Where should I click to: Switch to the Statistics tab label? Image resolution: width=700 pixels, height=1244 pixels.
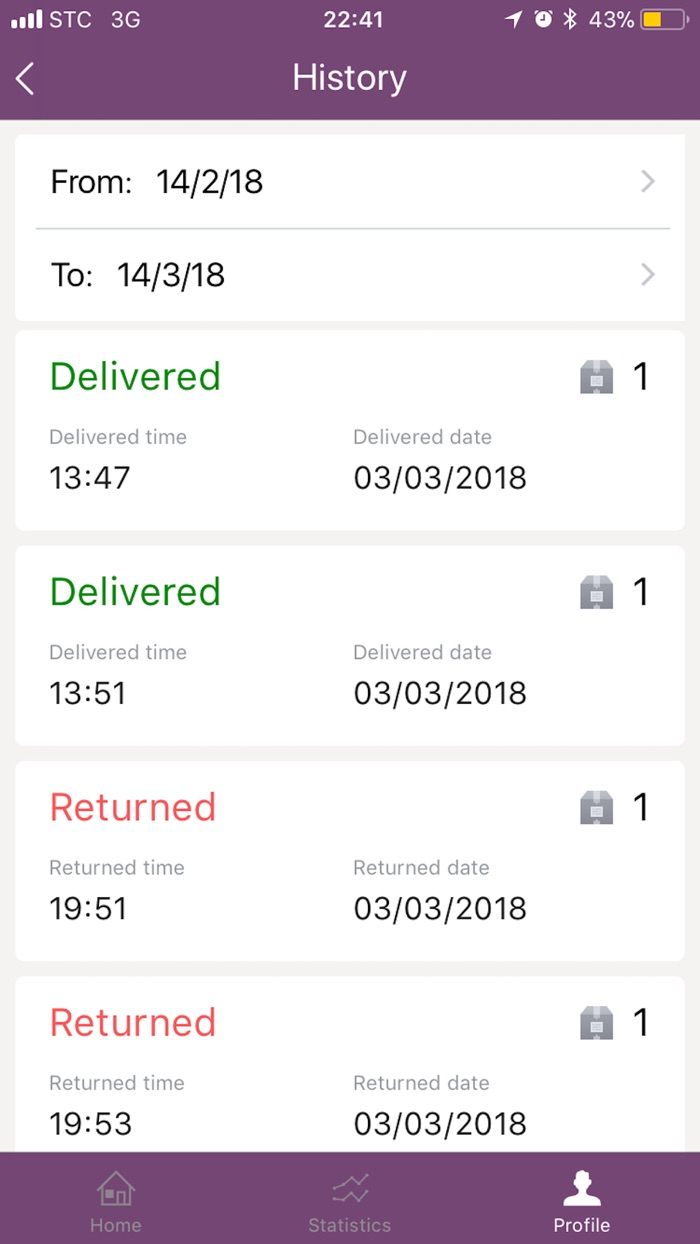(350, 1225)
